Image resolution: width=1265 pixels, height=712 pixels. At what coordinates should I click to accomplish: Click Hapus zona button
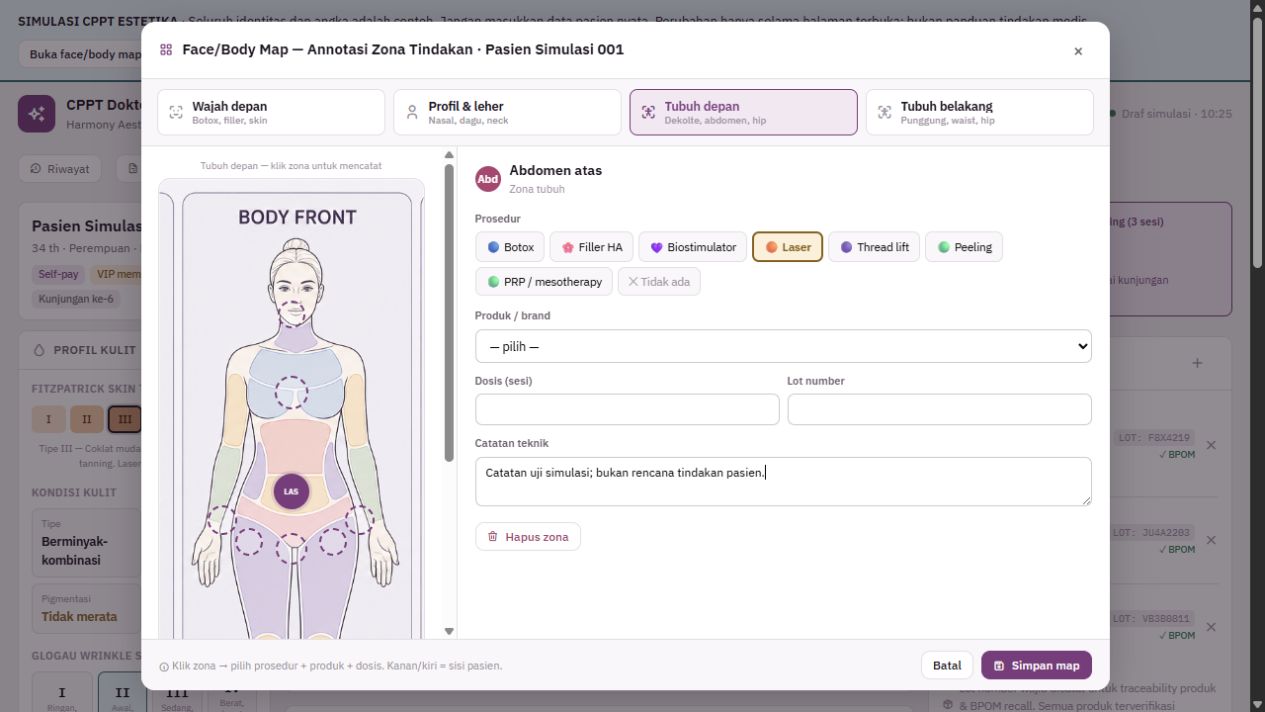click(528, 537)
